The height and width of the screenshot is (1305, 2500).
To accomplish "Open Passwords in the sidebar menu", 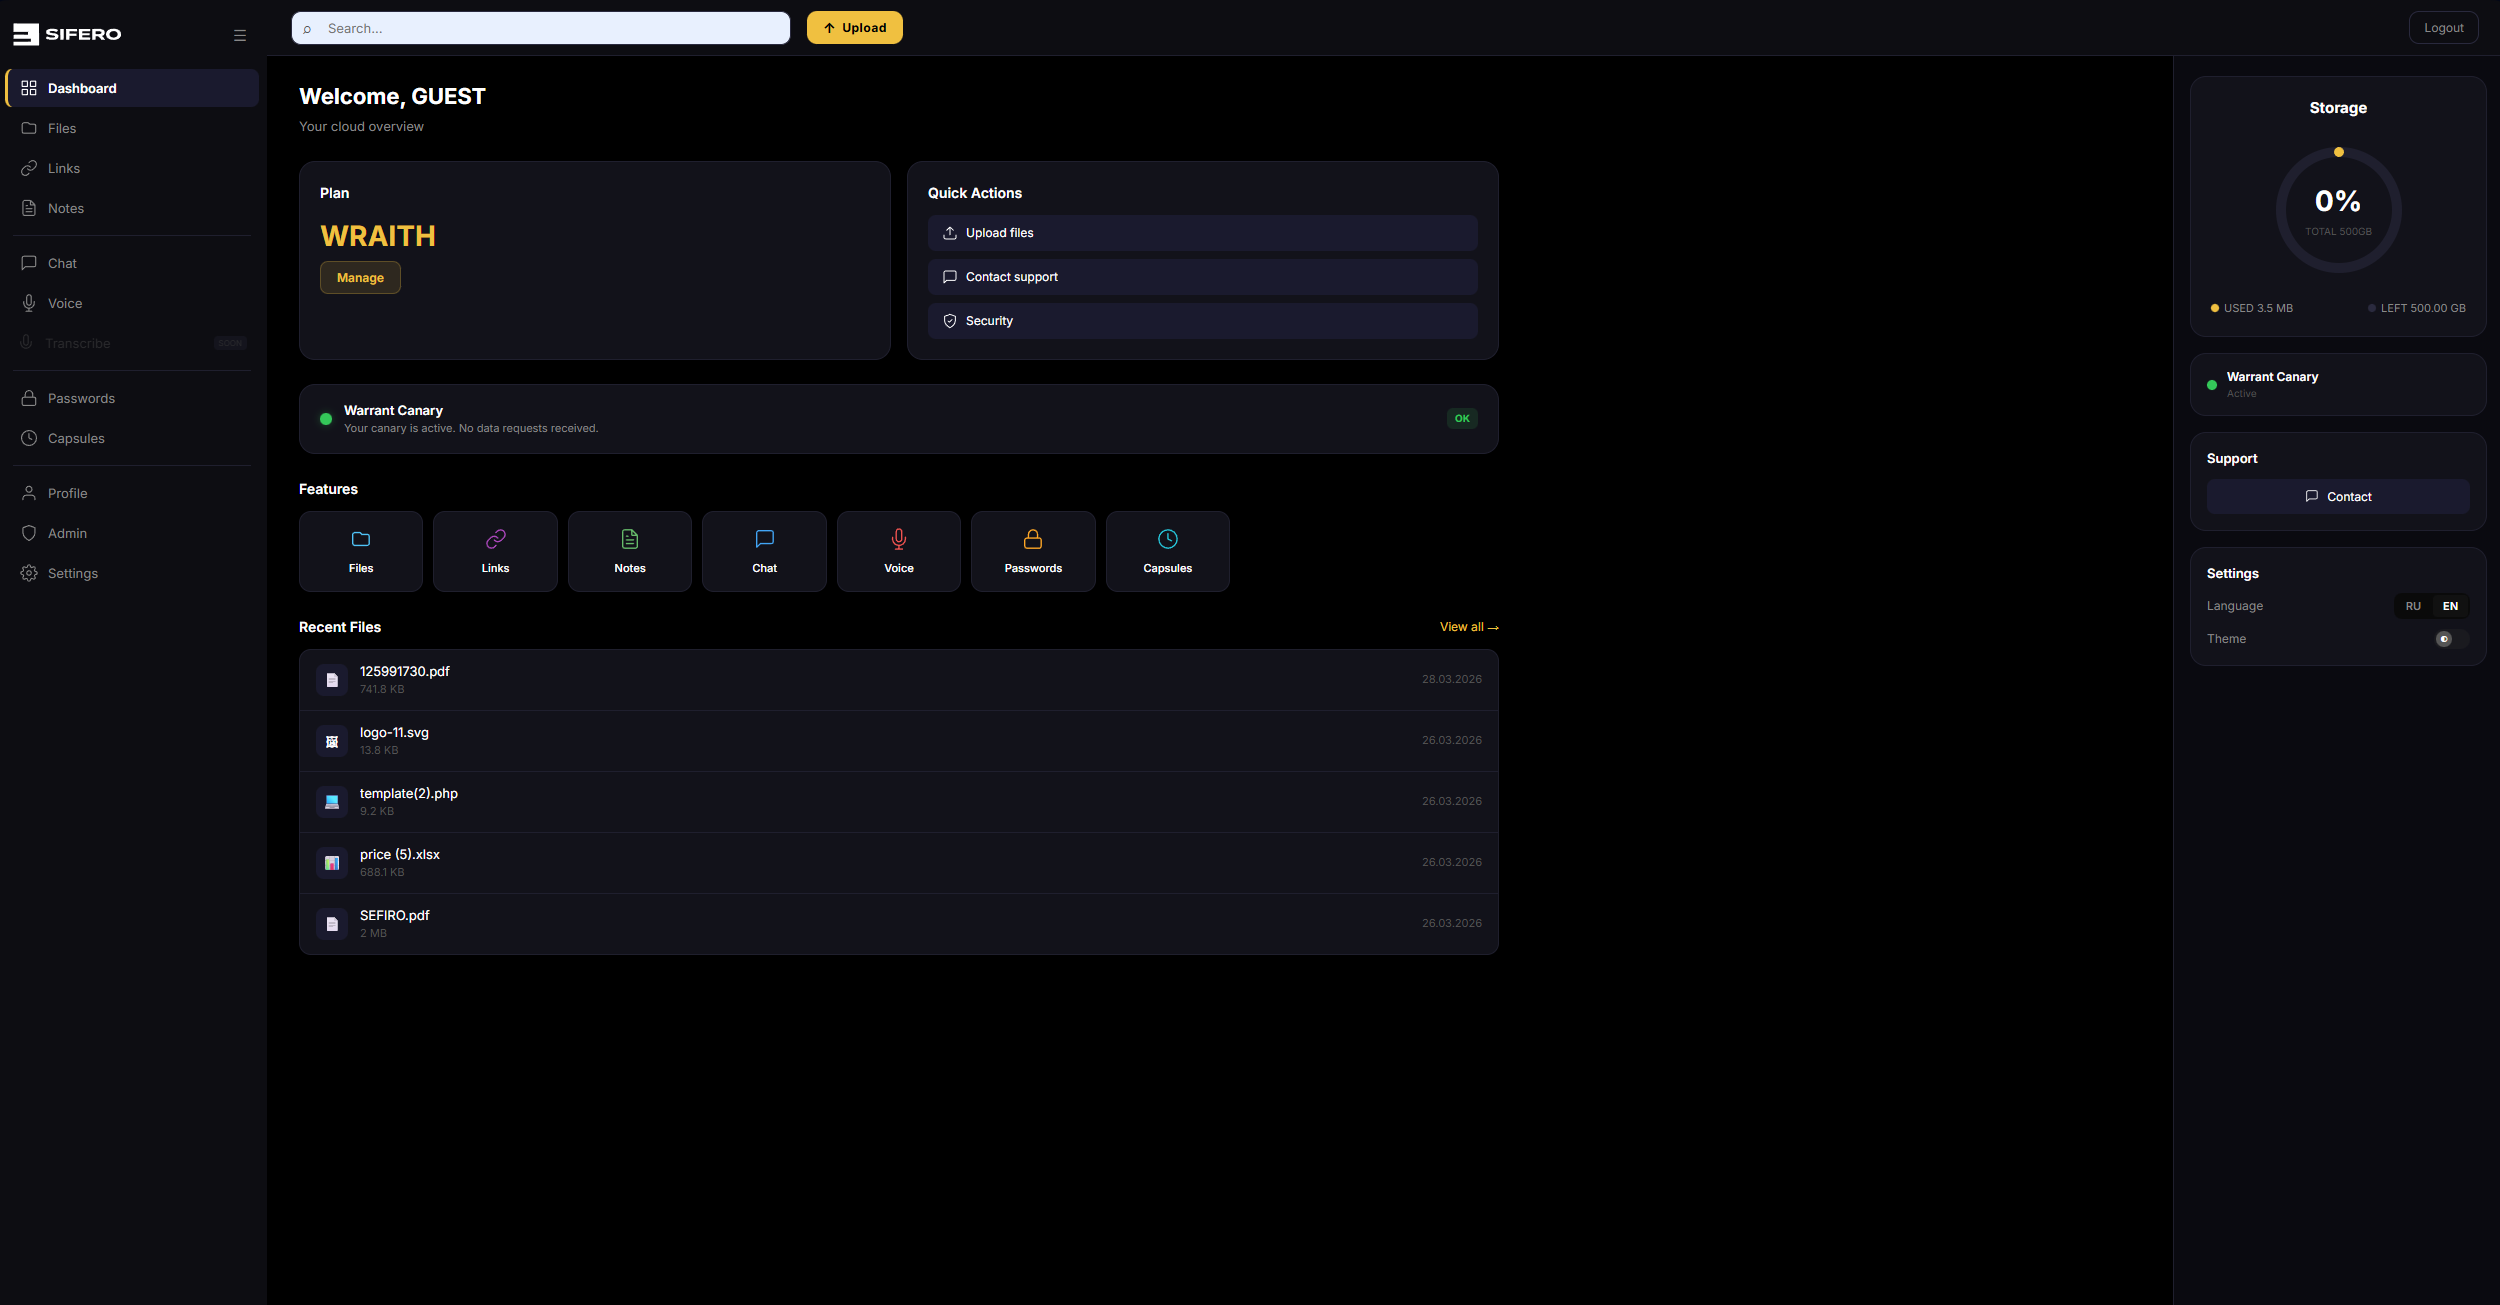I will click(81, 398).
